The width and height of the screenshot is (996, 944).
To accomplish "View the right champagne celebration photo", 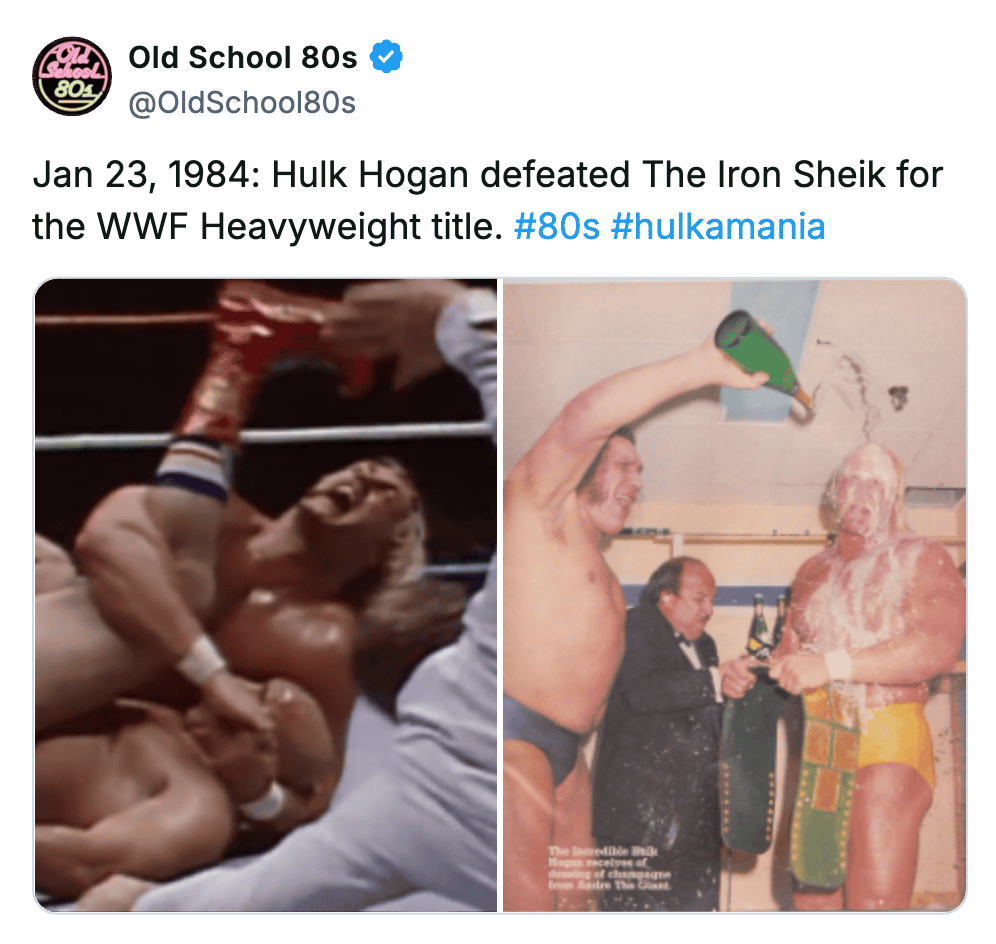I will [x=735, y=595].
